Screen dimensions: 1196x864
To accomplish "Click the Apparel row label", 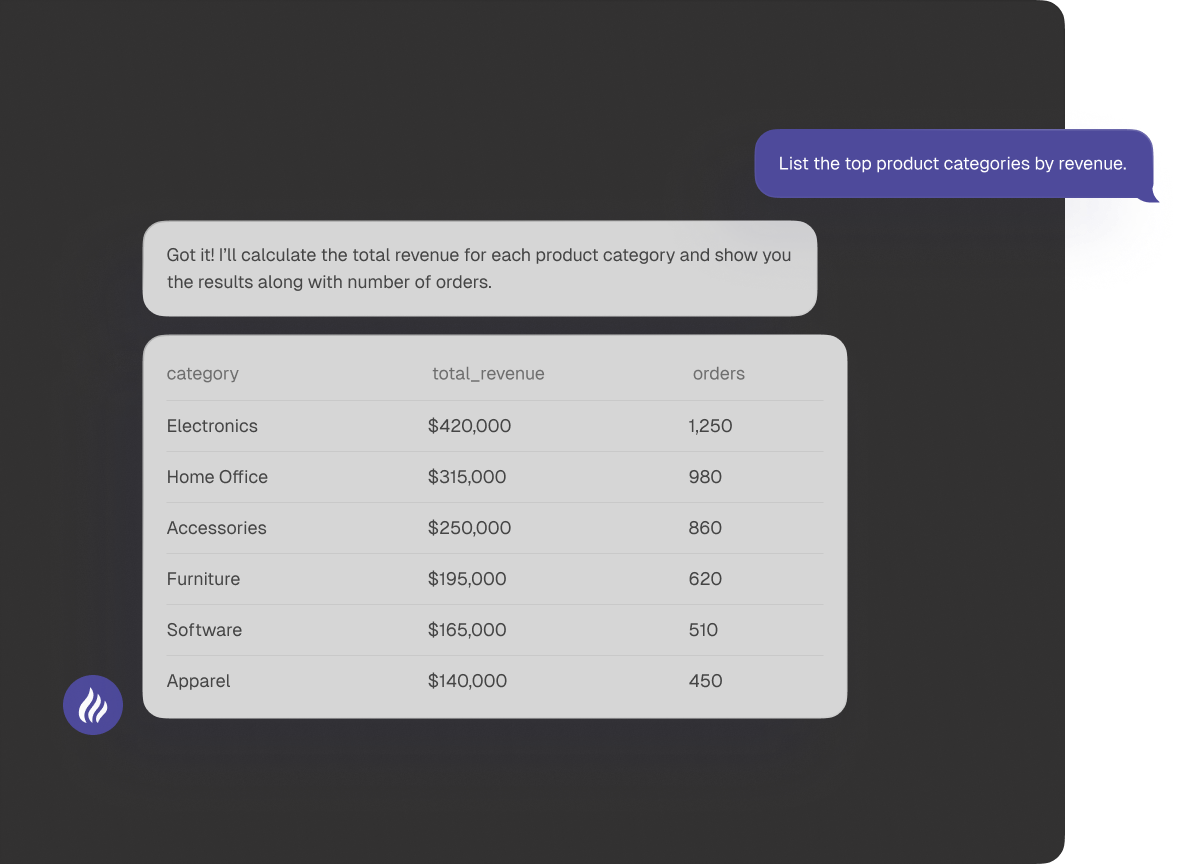I will (x=198, y=681).
